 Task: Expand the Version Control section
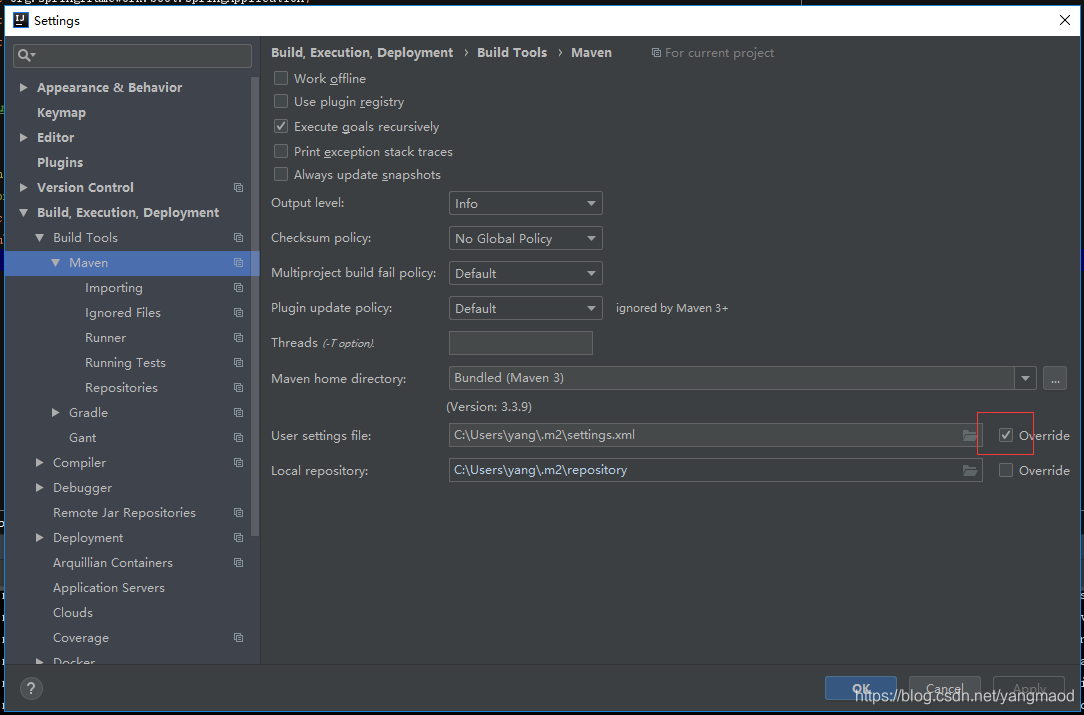(24, 187)
